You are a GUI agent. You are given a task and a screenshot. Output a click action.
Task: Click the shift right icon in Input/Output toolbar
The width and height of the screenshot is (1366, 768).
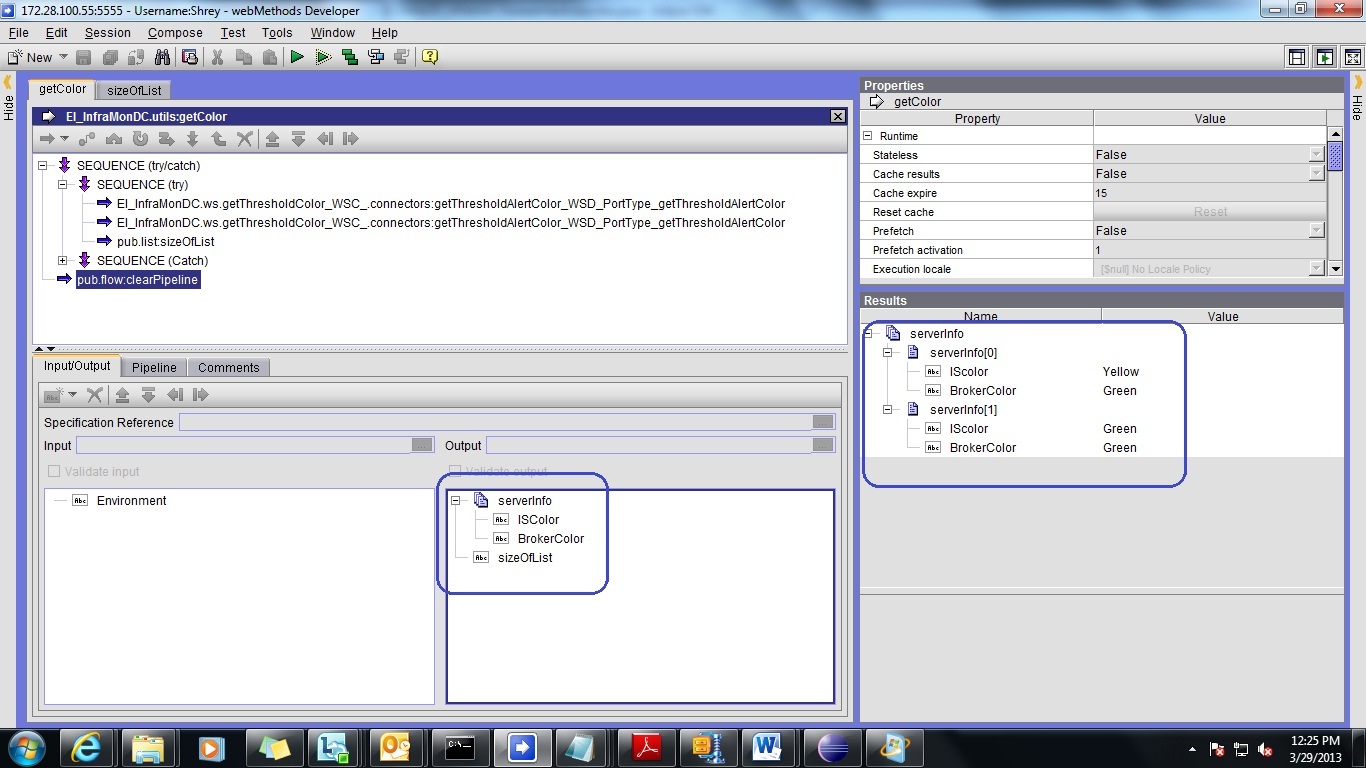click(200, 395)
